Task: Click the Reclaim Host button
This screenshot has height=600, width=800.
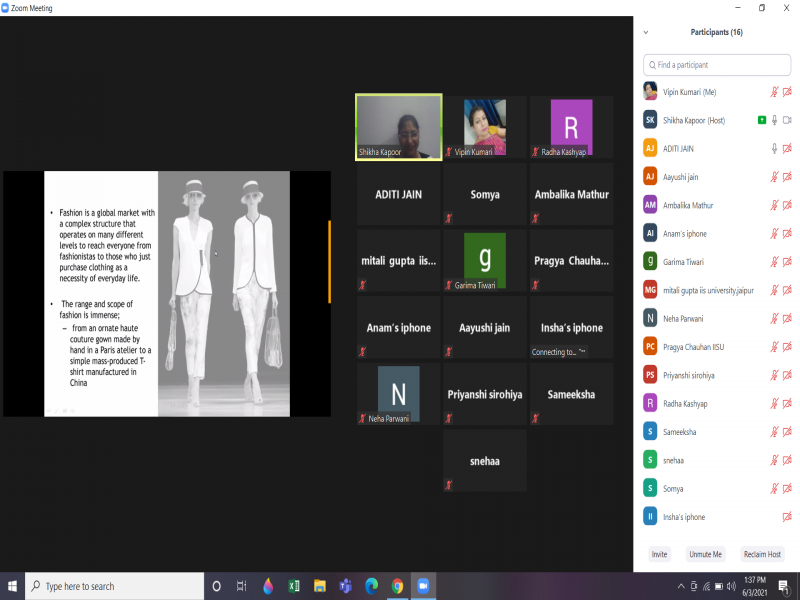Action: pos(763,554)
